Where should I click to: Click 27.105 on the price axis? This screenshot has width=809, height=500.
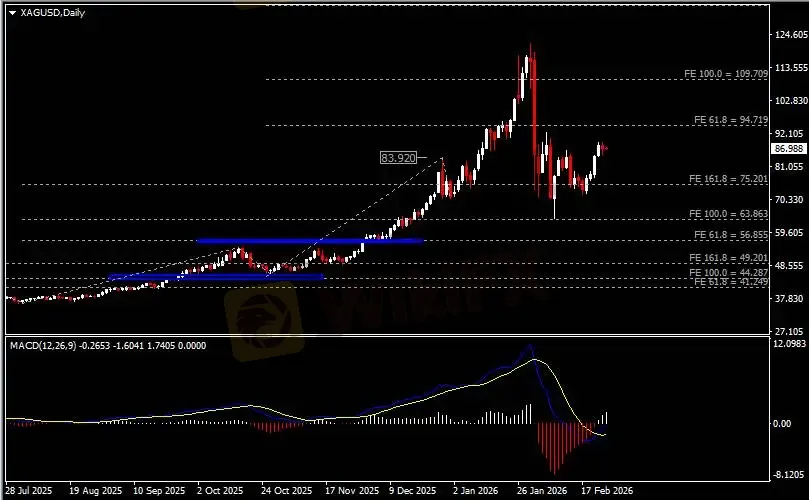pyautogui.click(x=789, y=332)
